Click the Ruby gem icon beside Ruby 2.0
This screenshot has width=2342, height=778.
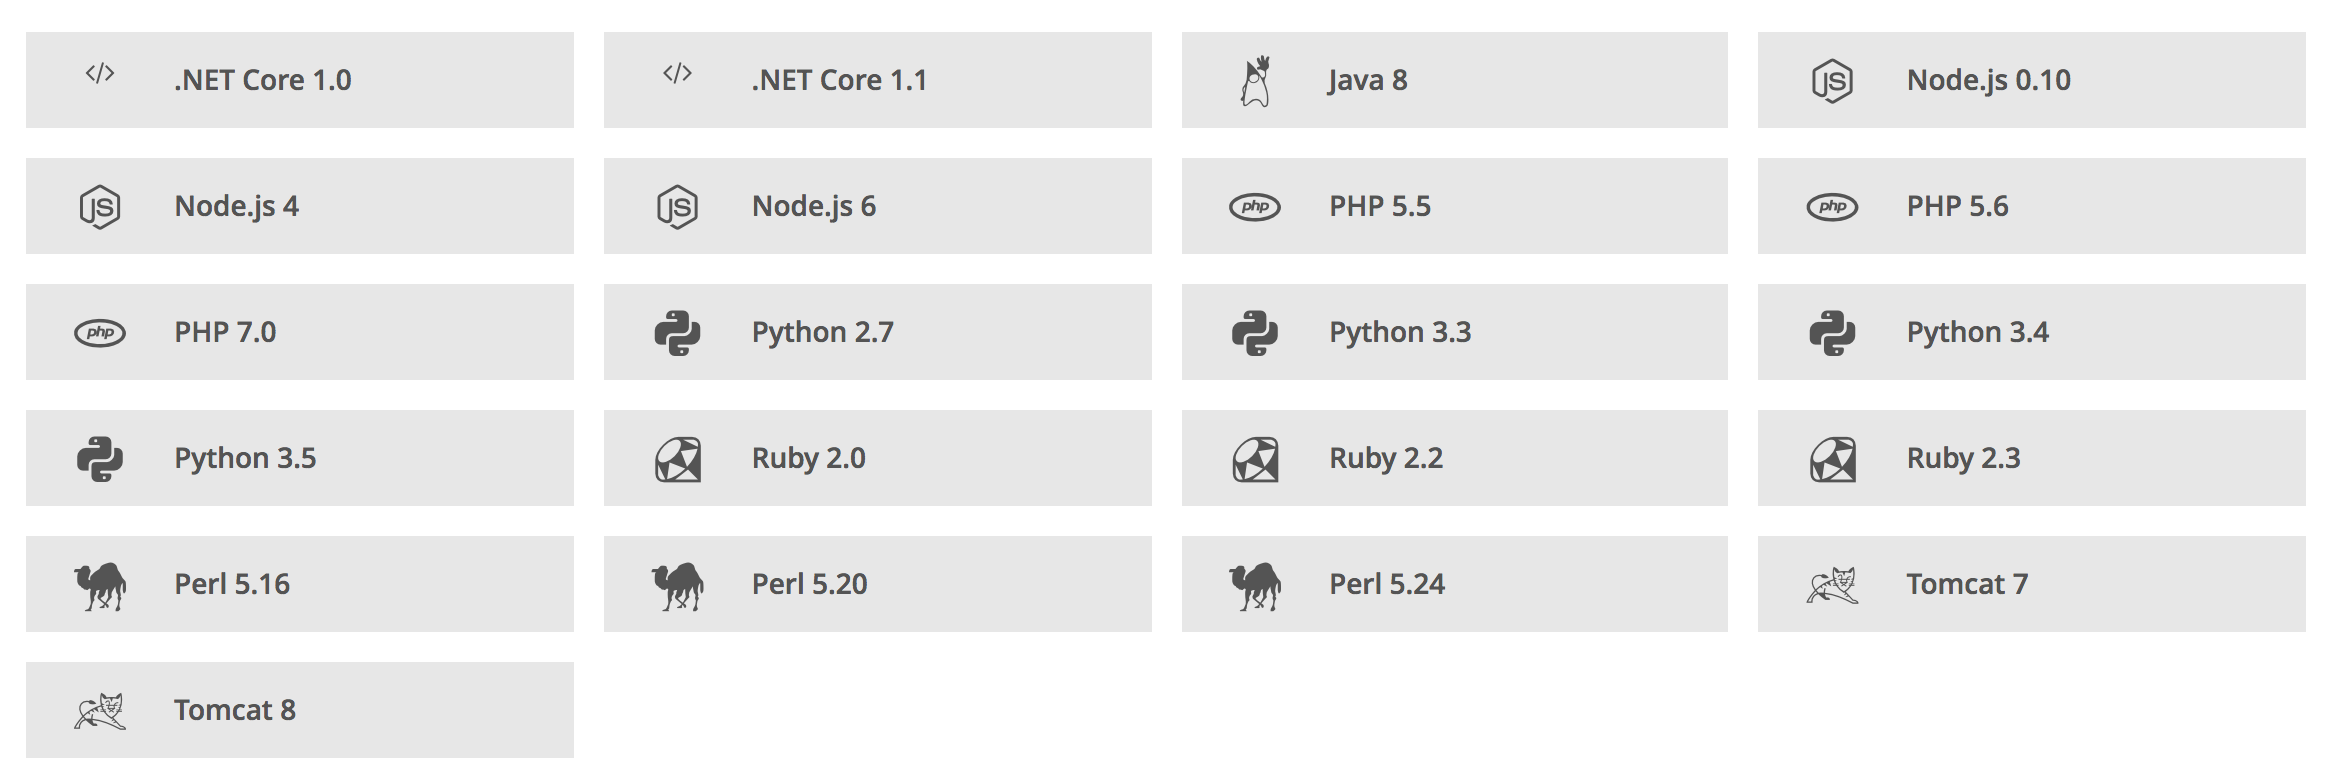tap(677, 459)
